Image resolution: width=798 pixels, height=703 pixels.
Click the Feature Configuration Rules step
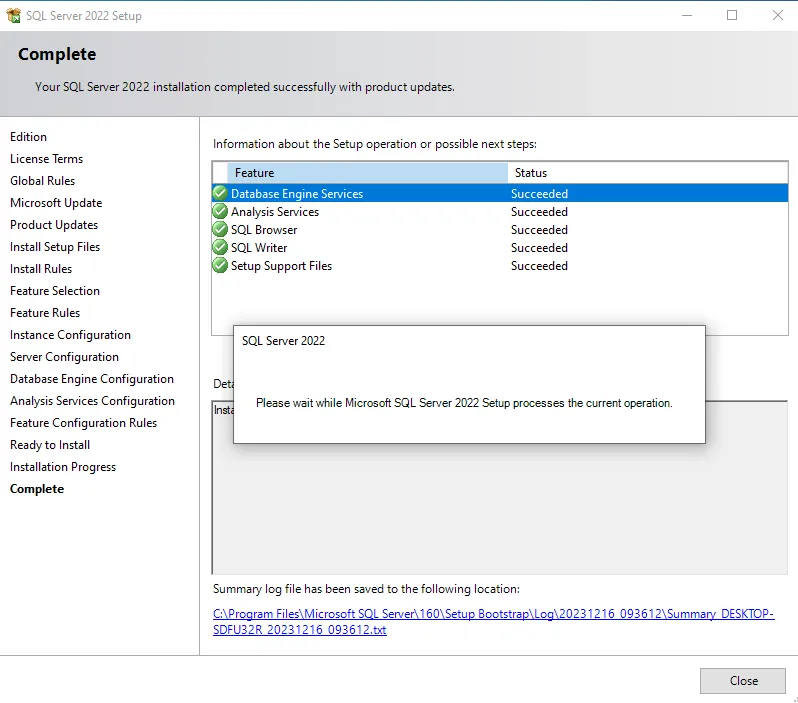83,423
